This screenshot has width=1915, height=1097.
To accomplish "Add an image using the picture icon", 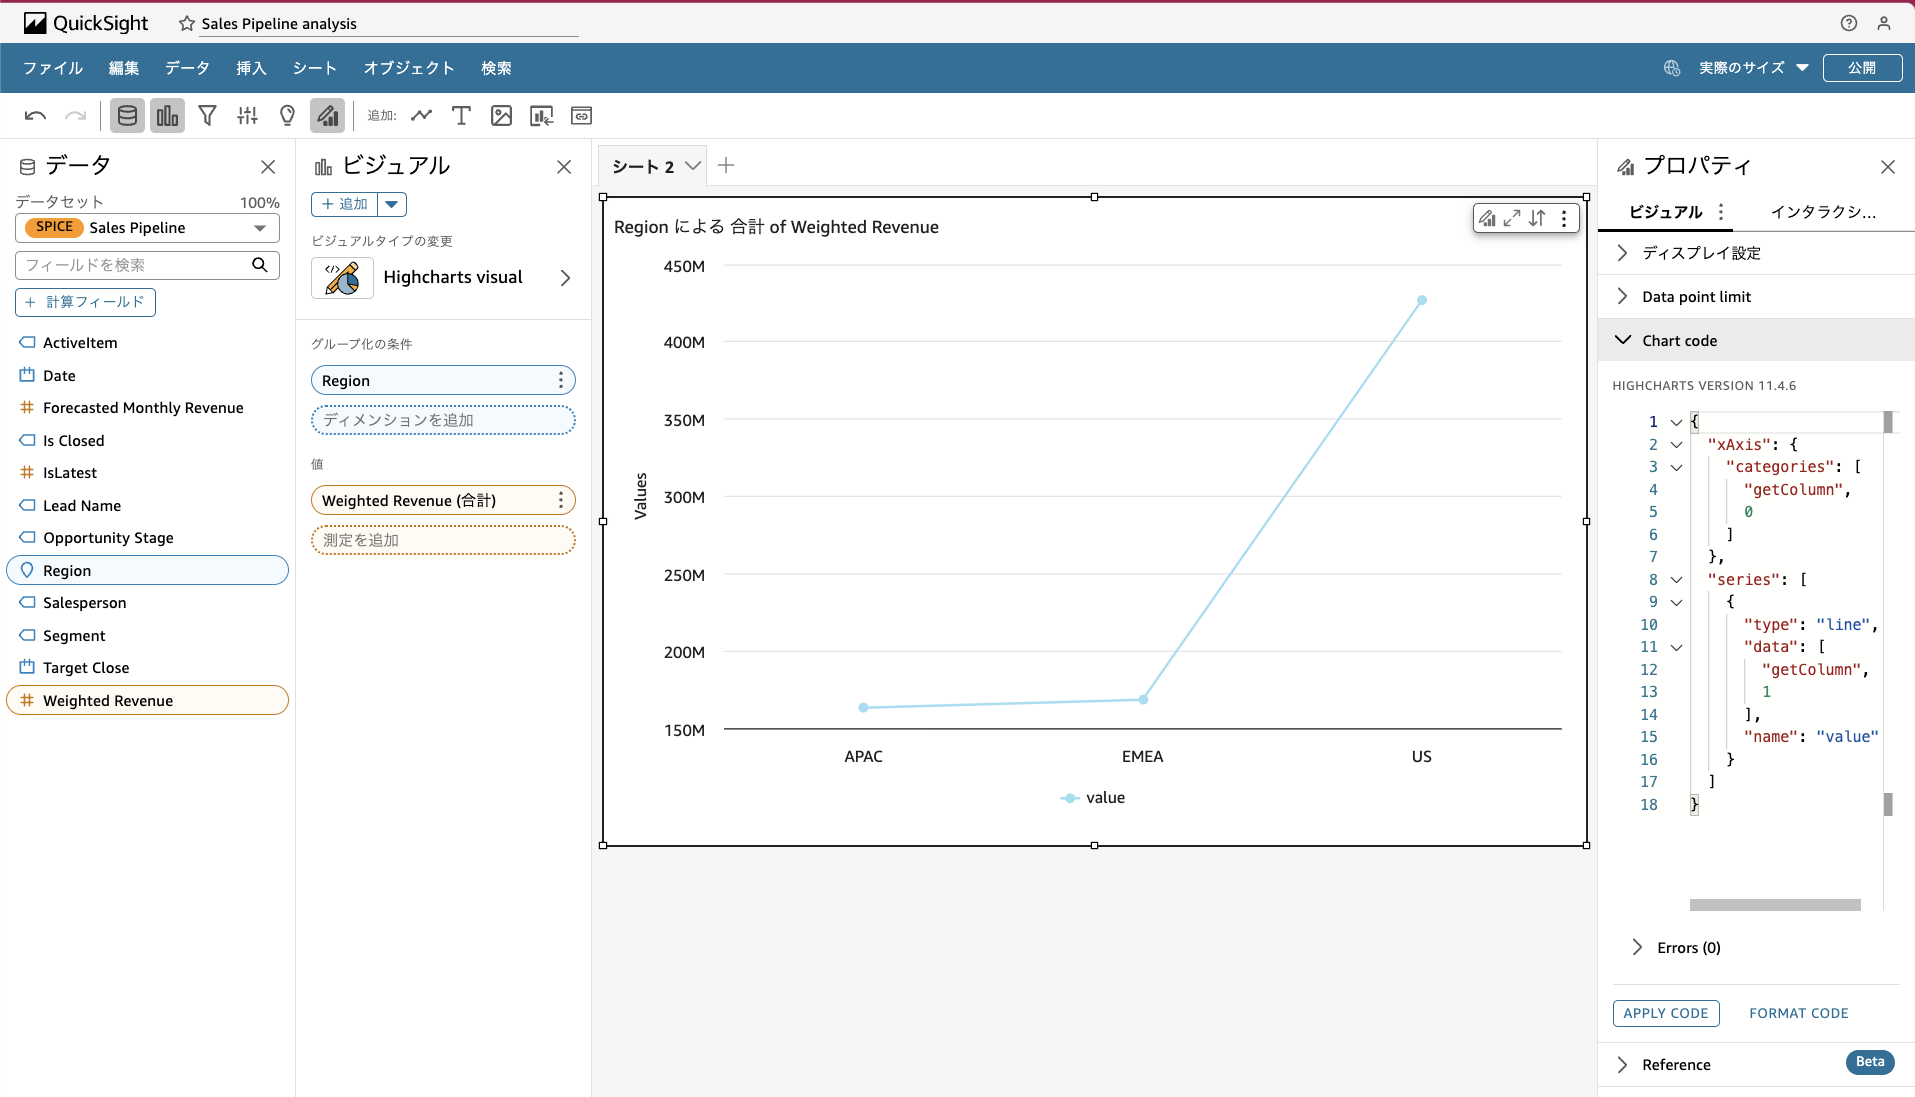I will click(501, 116).
